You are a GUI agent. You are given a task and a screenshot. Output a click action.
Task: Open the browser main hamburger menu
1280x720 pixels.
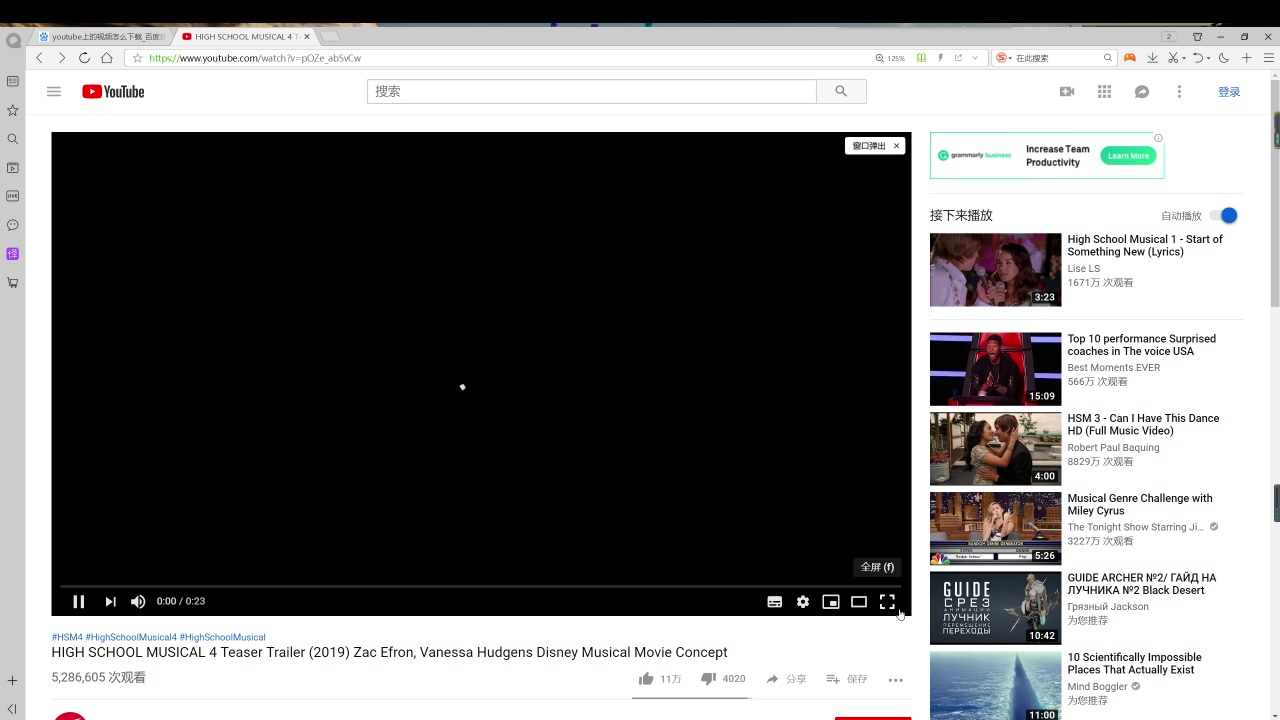(x=1268, y=58)
